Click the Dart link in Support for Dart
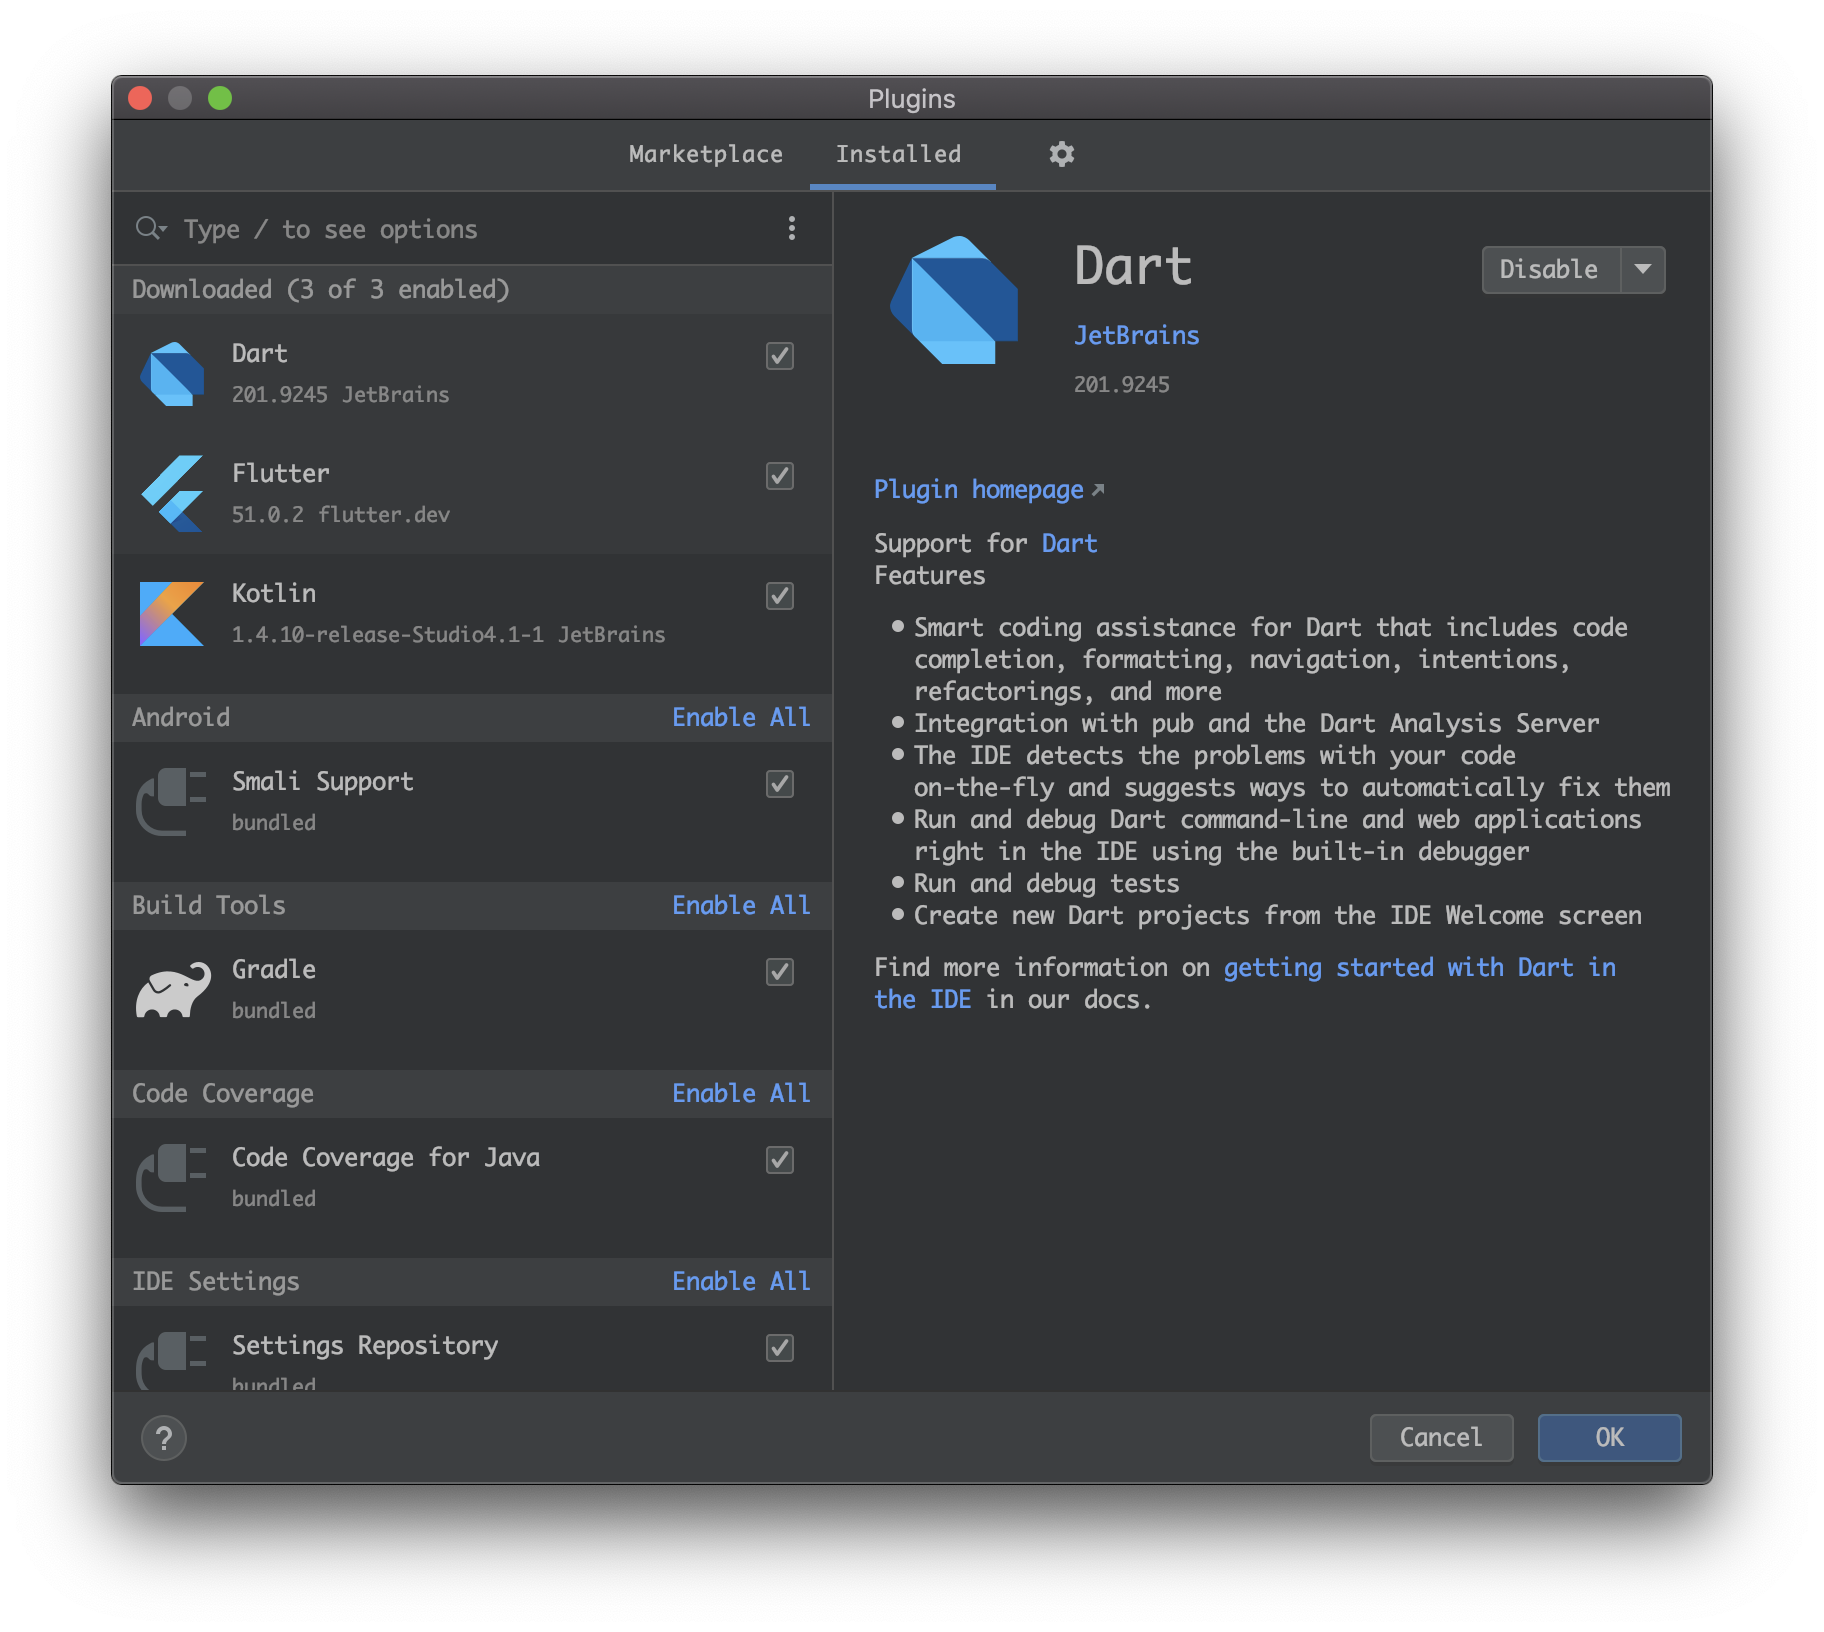Image resolution: width=1824 pixels, height=1632 pixels. click(1070, 544)
